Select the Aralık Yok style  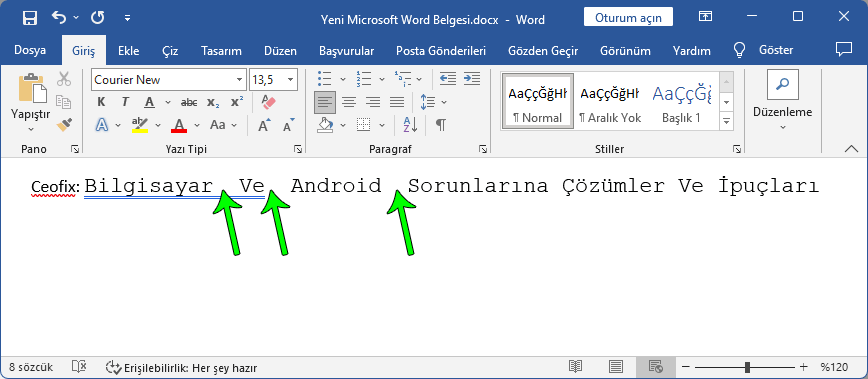(609, 102)
